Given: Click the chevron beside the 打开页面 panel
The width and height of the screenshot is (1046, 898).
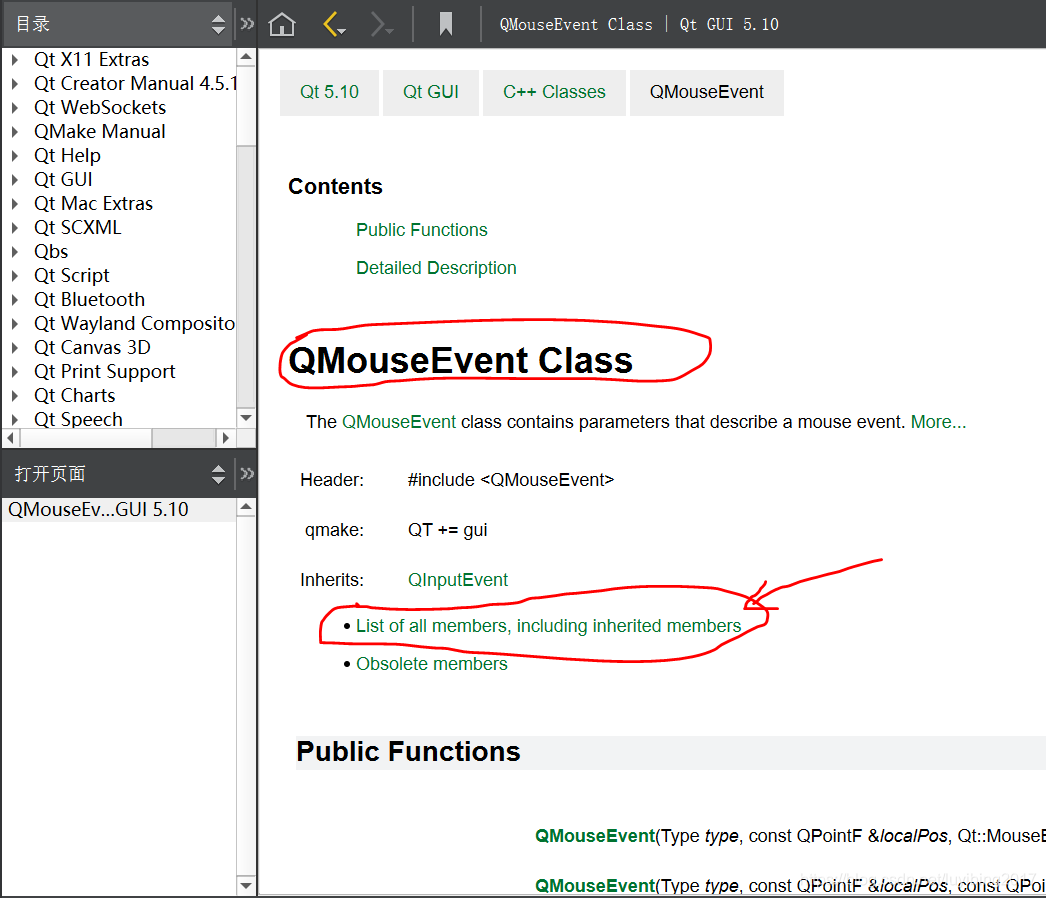Looking at the screenshot, I should click(x=247, y=474).
